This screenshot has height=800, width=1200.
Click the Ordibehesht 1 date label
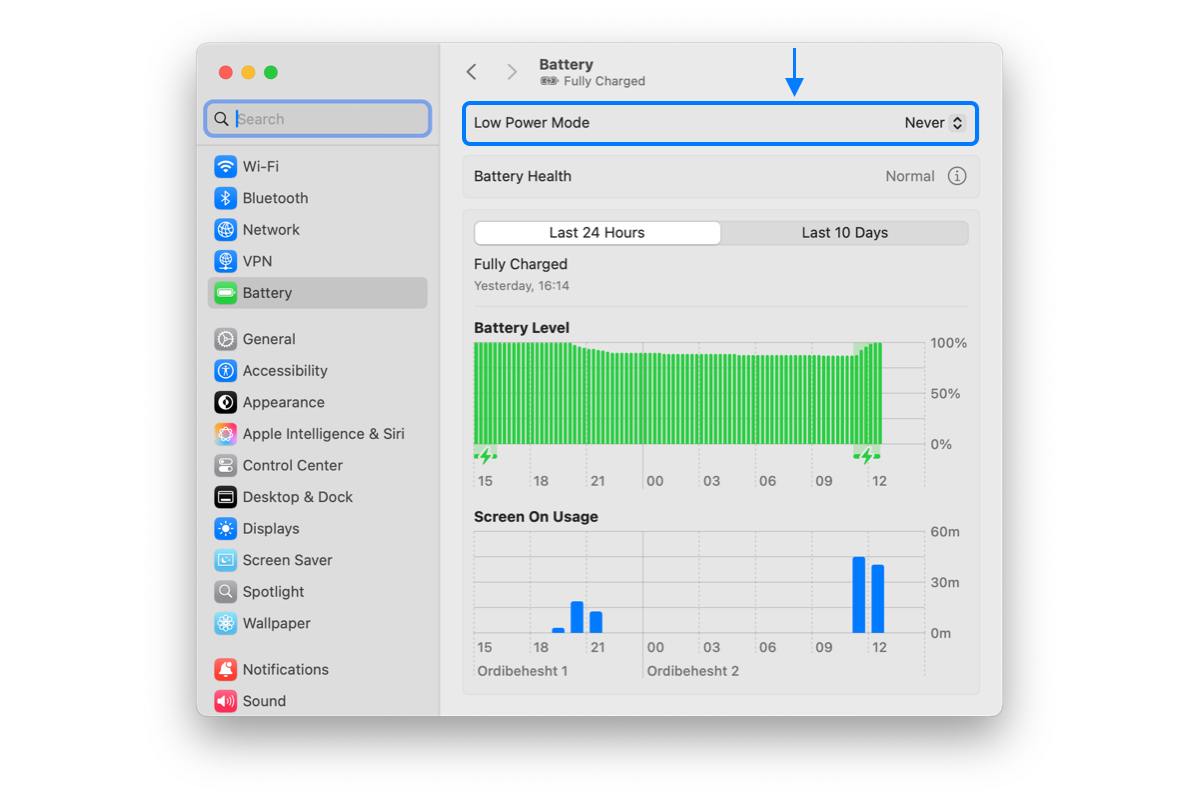pos(523,671)
